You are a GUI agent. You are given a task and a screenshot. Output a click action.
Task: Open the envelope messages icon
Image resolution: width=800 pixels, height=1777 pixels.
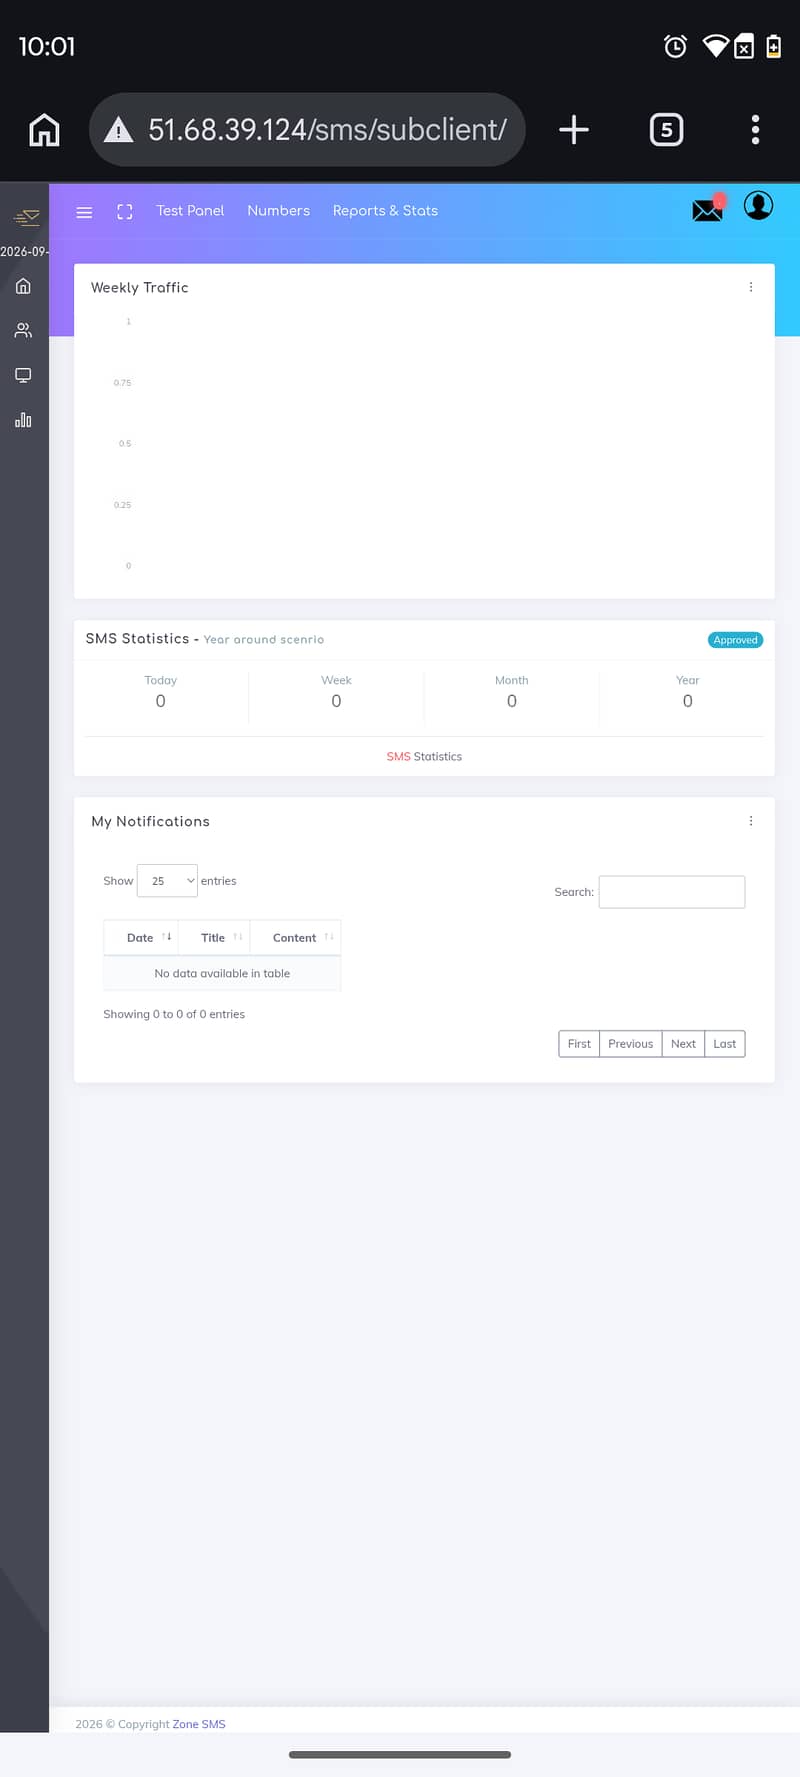click(707, 210)
